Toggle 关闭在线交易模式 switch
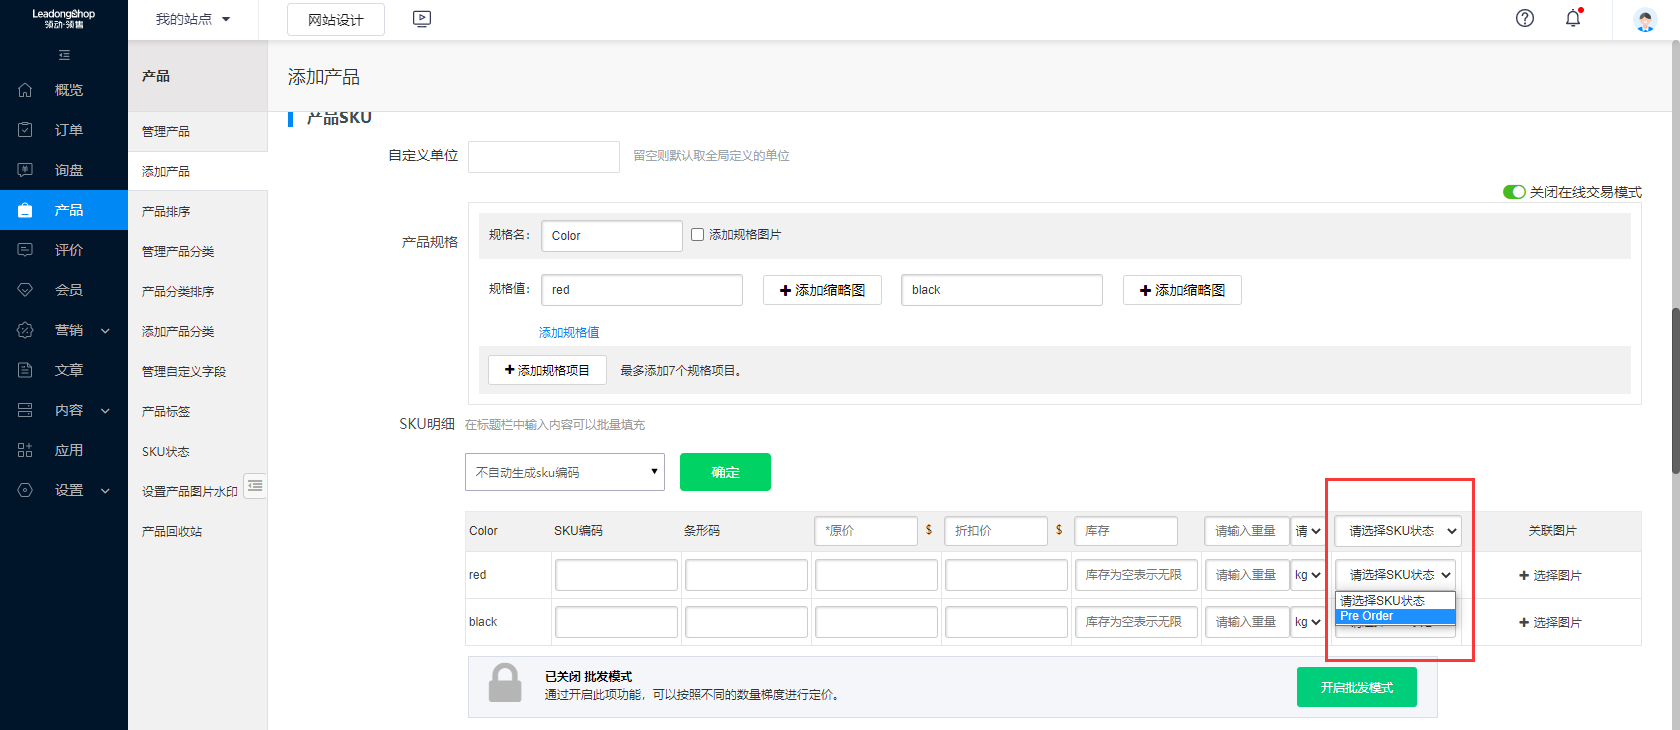Screen dimensions: 1680x730 (x=1514, y=192)
